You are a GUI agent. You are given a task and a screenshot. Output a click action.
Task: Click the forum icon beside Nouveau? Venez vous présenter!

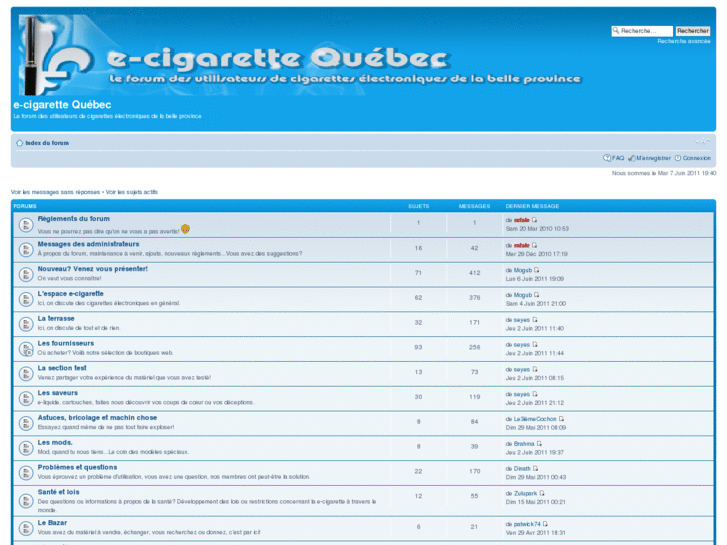(x=26, y=275)
